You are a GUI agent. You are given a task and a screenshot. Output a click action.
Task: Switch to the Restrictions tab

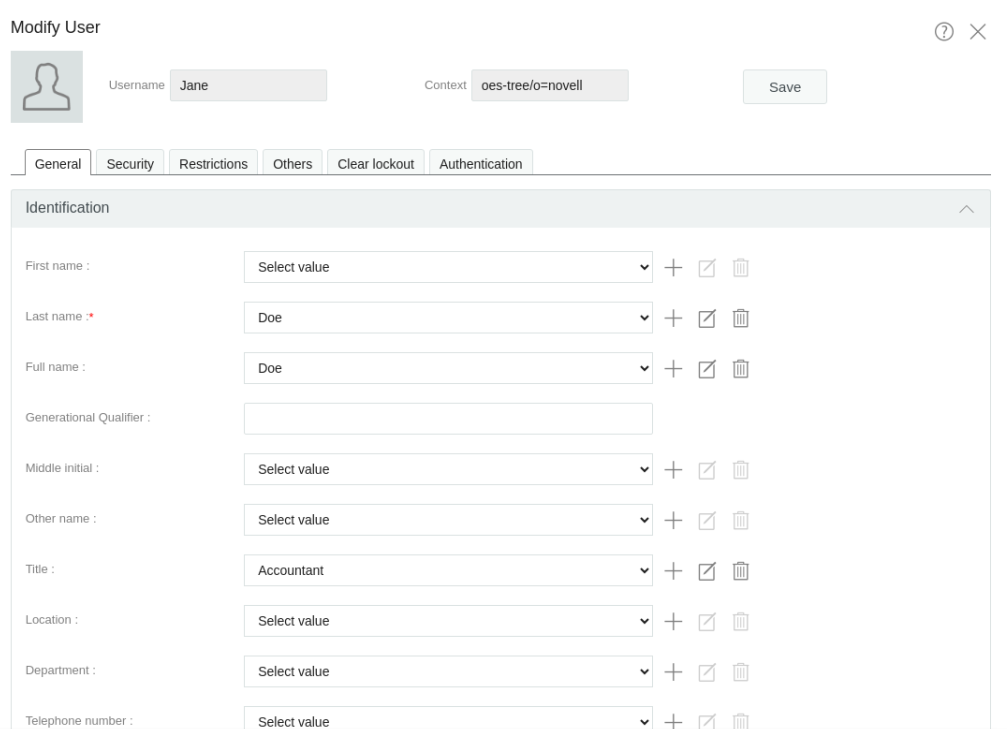tap(213, 163)
